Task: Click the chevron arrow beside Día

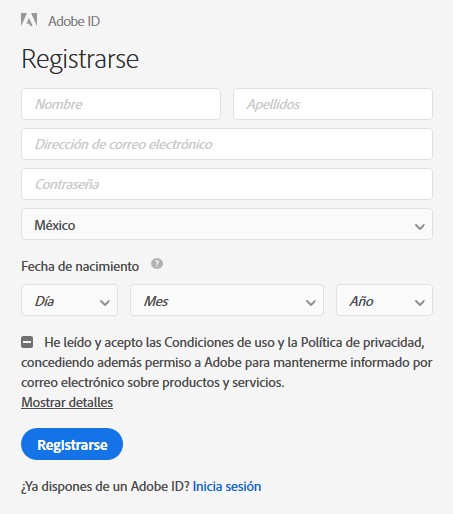Action: coord(105,302)
